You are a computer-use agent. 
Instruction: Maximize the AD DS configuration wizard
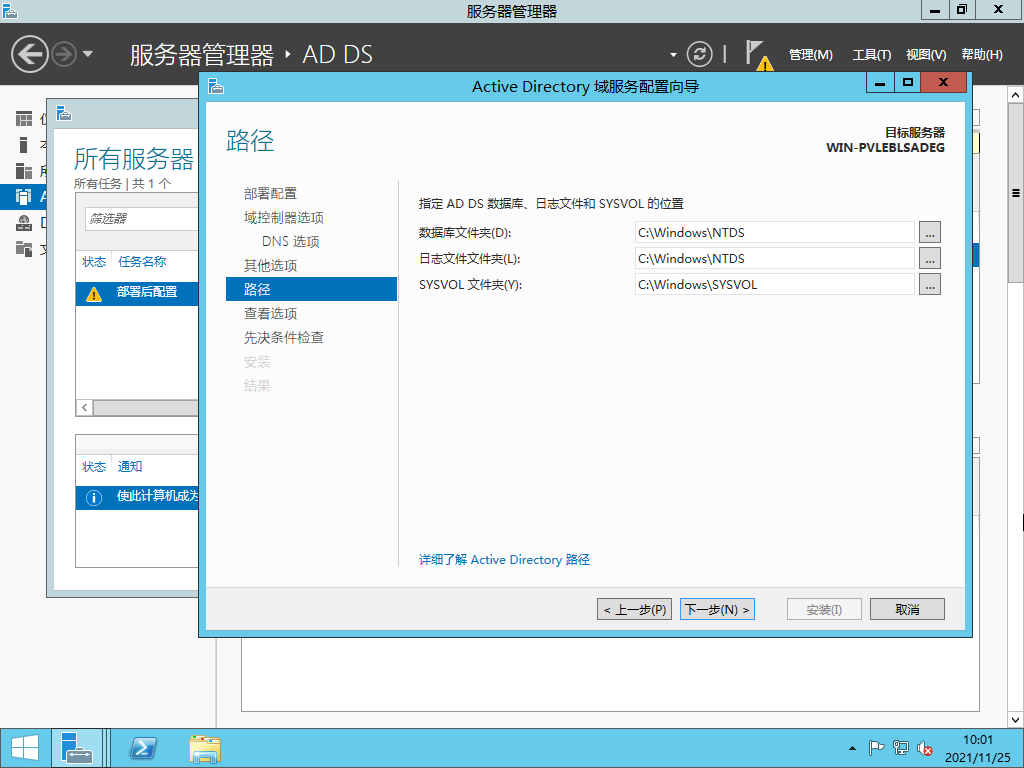pyautogui.click(x=907, y=83)
